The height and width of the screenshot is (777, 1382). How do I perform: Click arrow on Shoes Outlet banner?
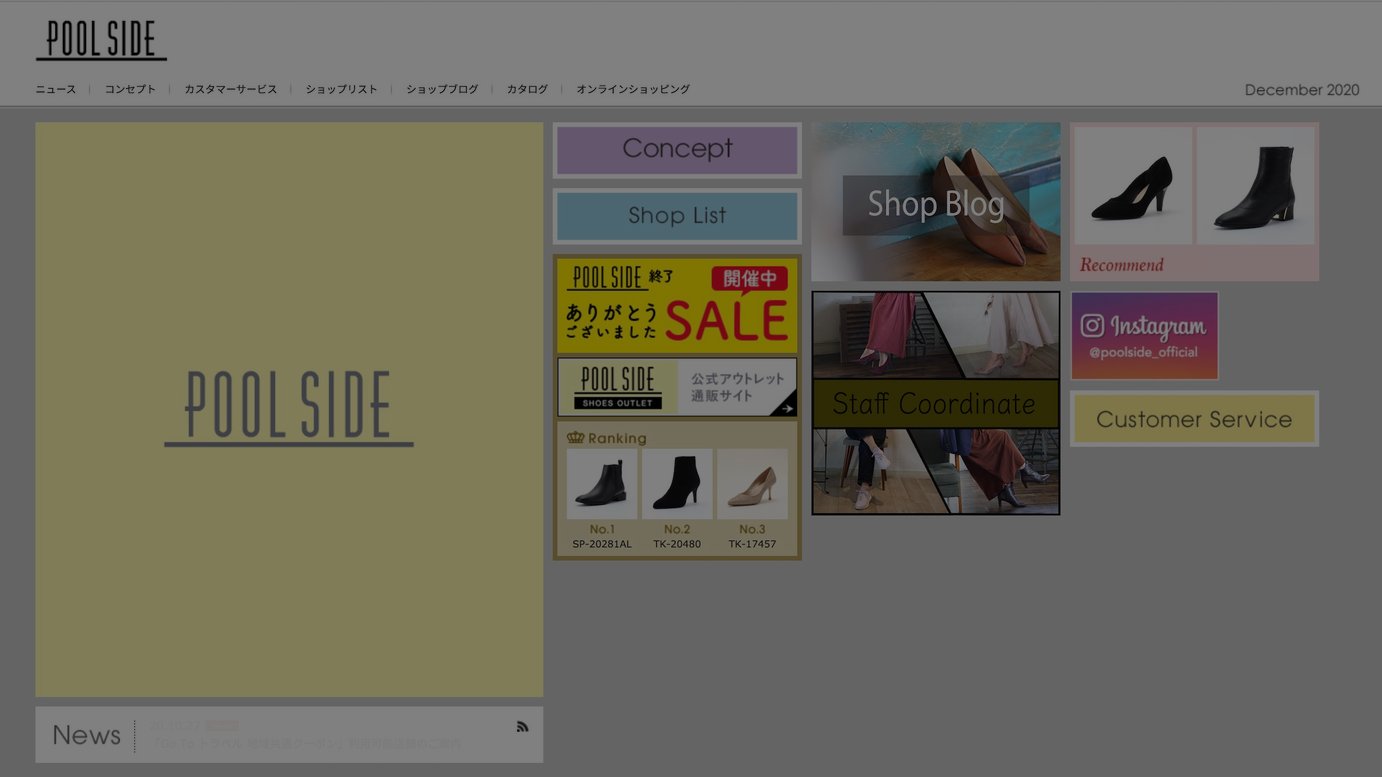click(x=787, y=408)
